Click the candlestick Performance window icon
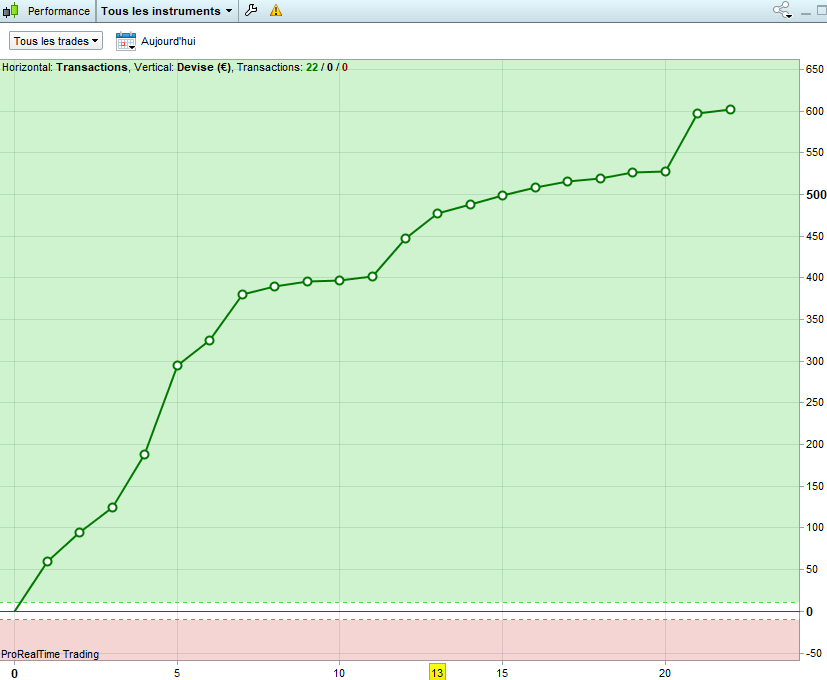The width and height of the screenshot is (827, 680). pyautogui.click(x=11, y=11)
